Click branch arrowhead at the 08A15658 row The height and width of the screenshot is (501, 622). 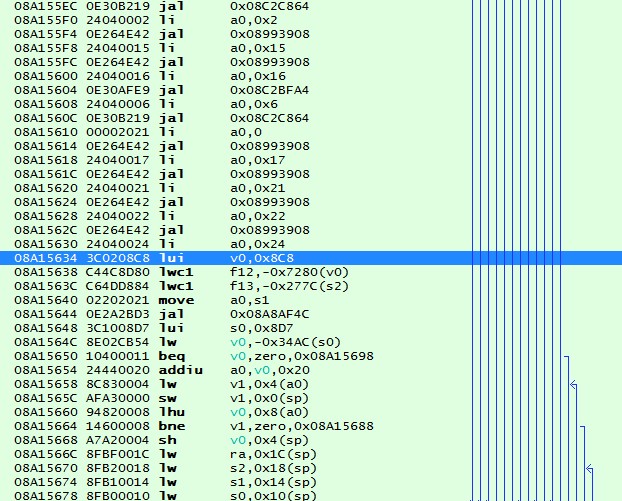(x=573, y=384)
